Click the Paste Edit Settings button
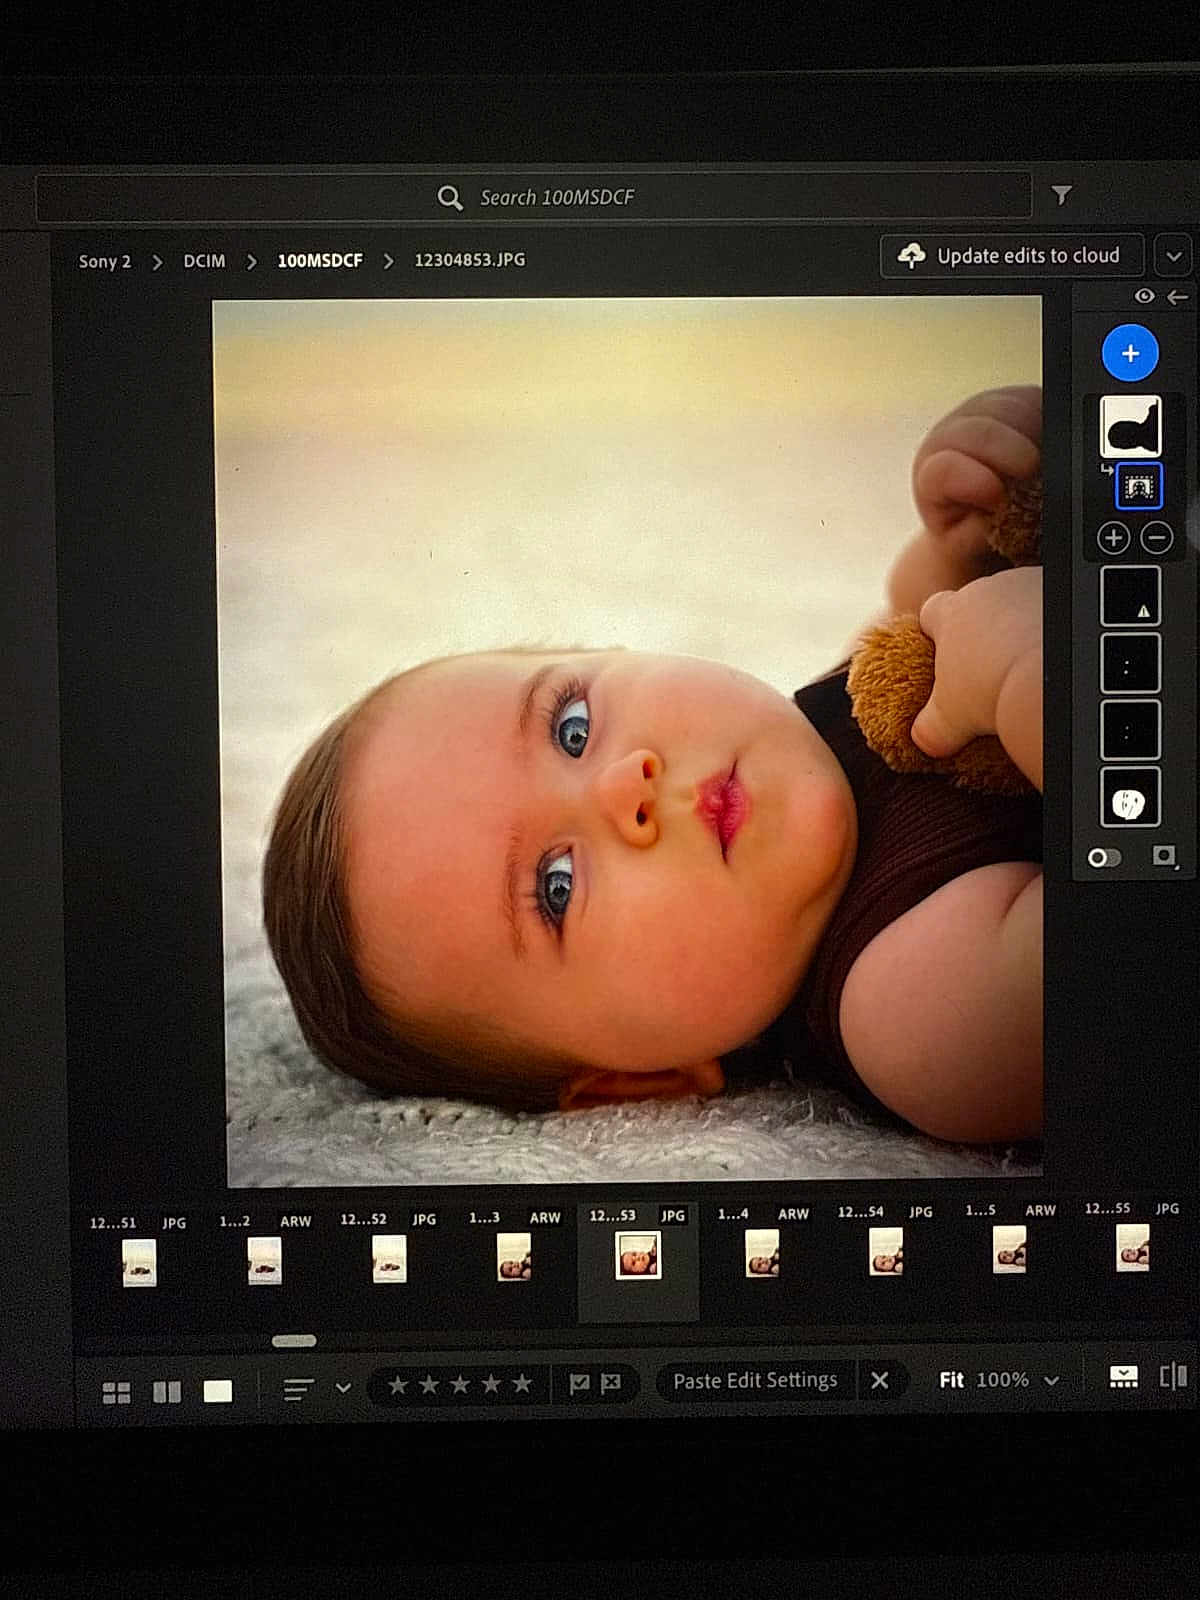This screenshot has height=1600, width=1200. click(754, 1381)
